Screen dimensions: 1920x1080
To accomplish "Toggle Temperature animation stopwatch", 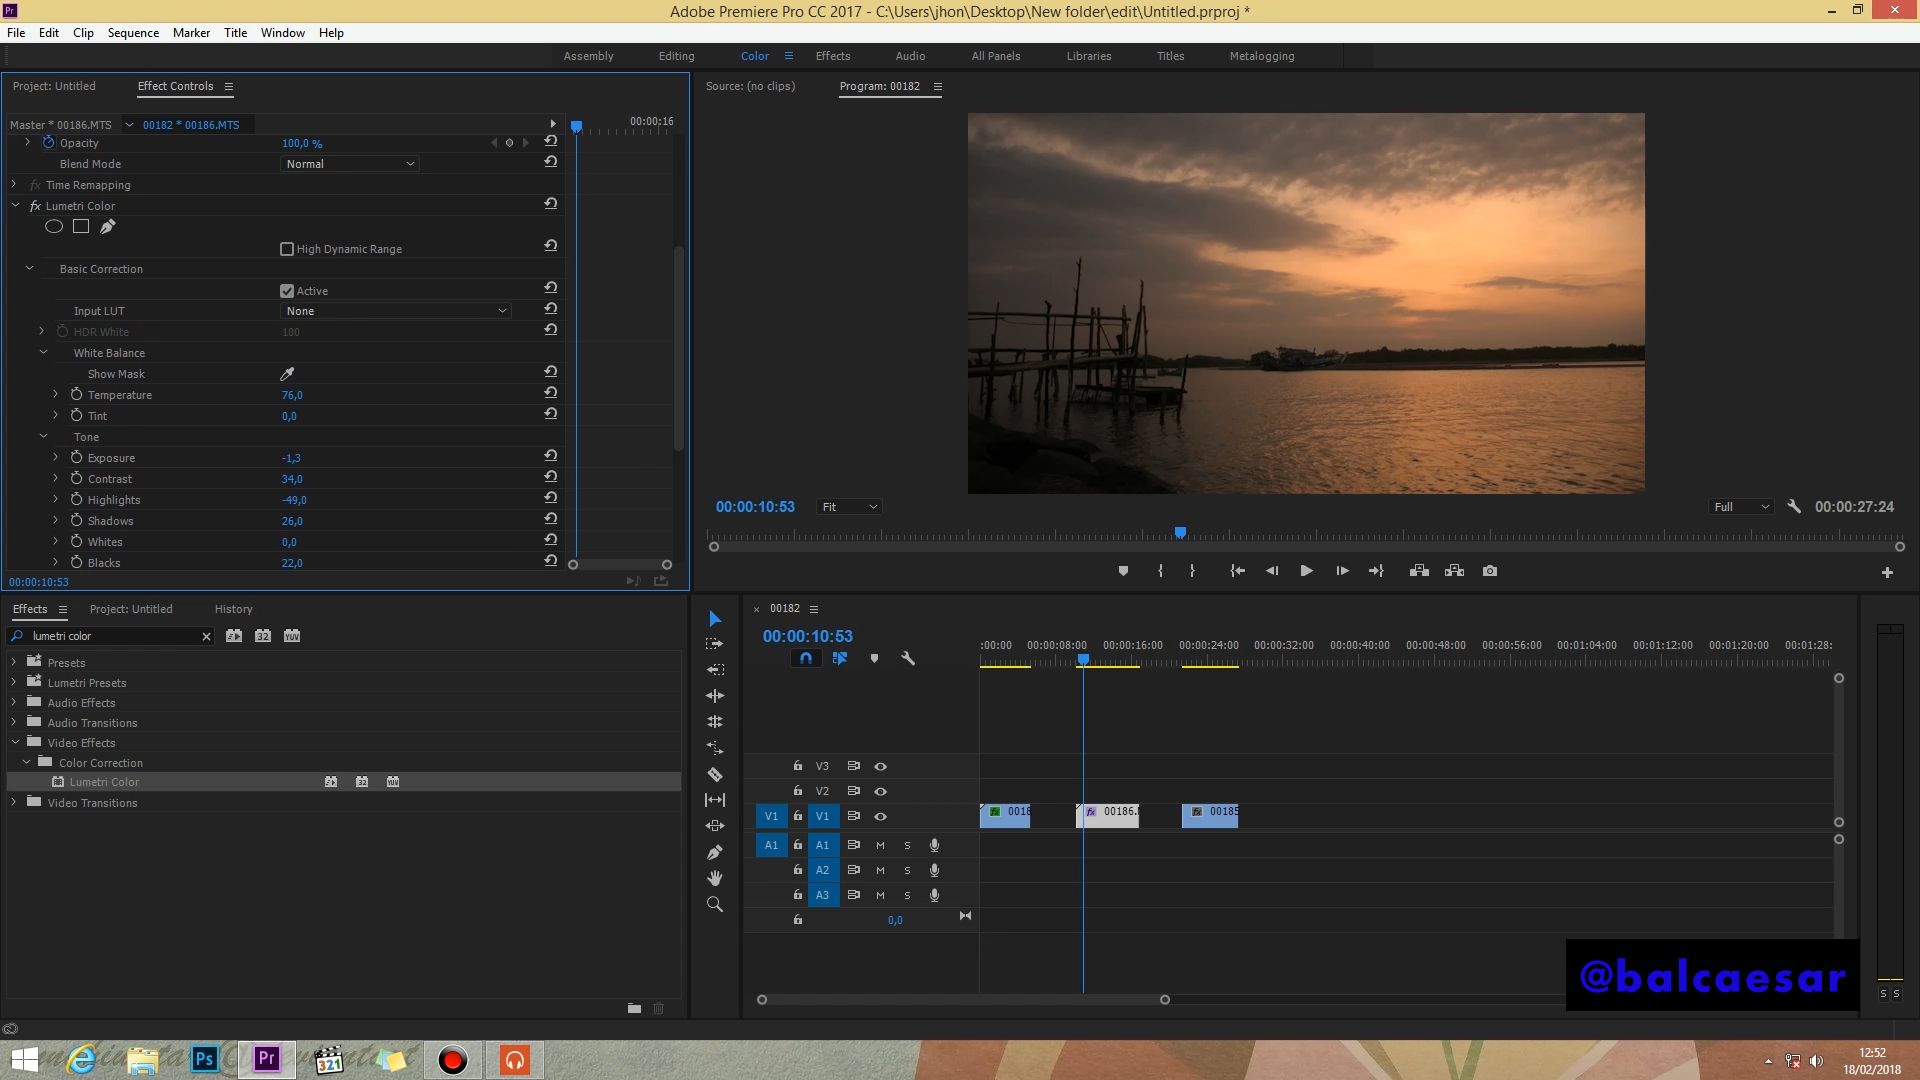I will click(x=76, y=395).
